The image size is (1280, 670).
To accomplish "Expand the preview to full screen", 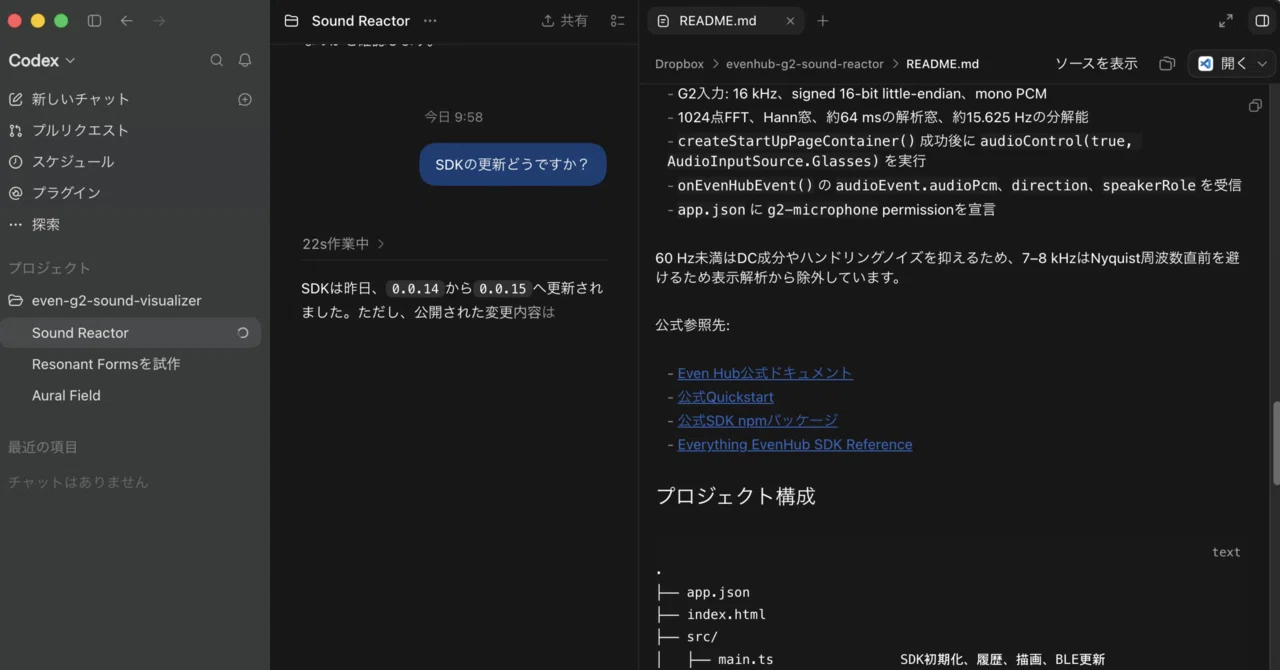I will [1226, 20].
